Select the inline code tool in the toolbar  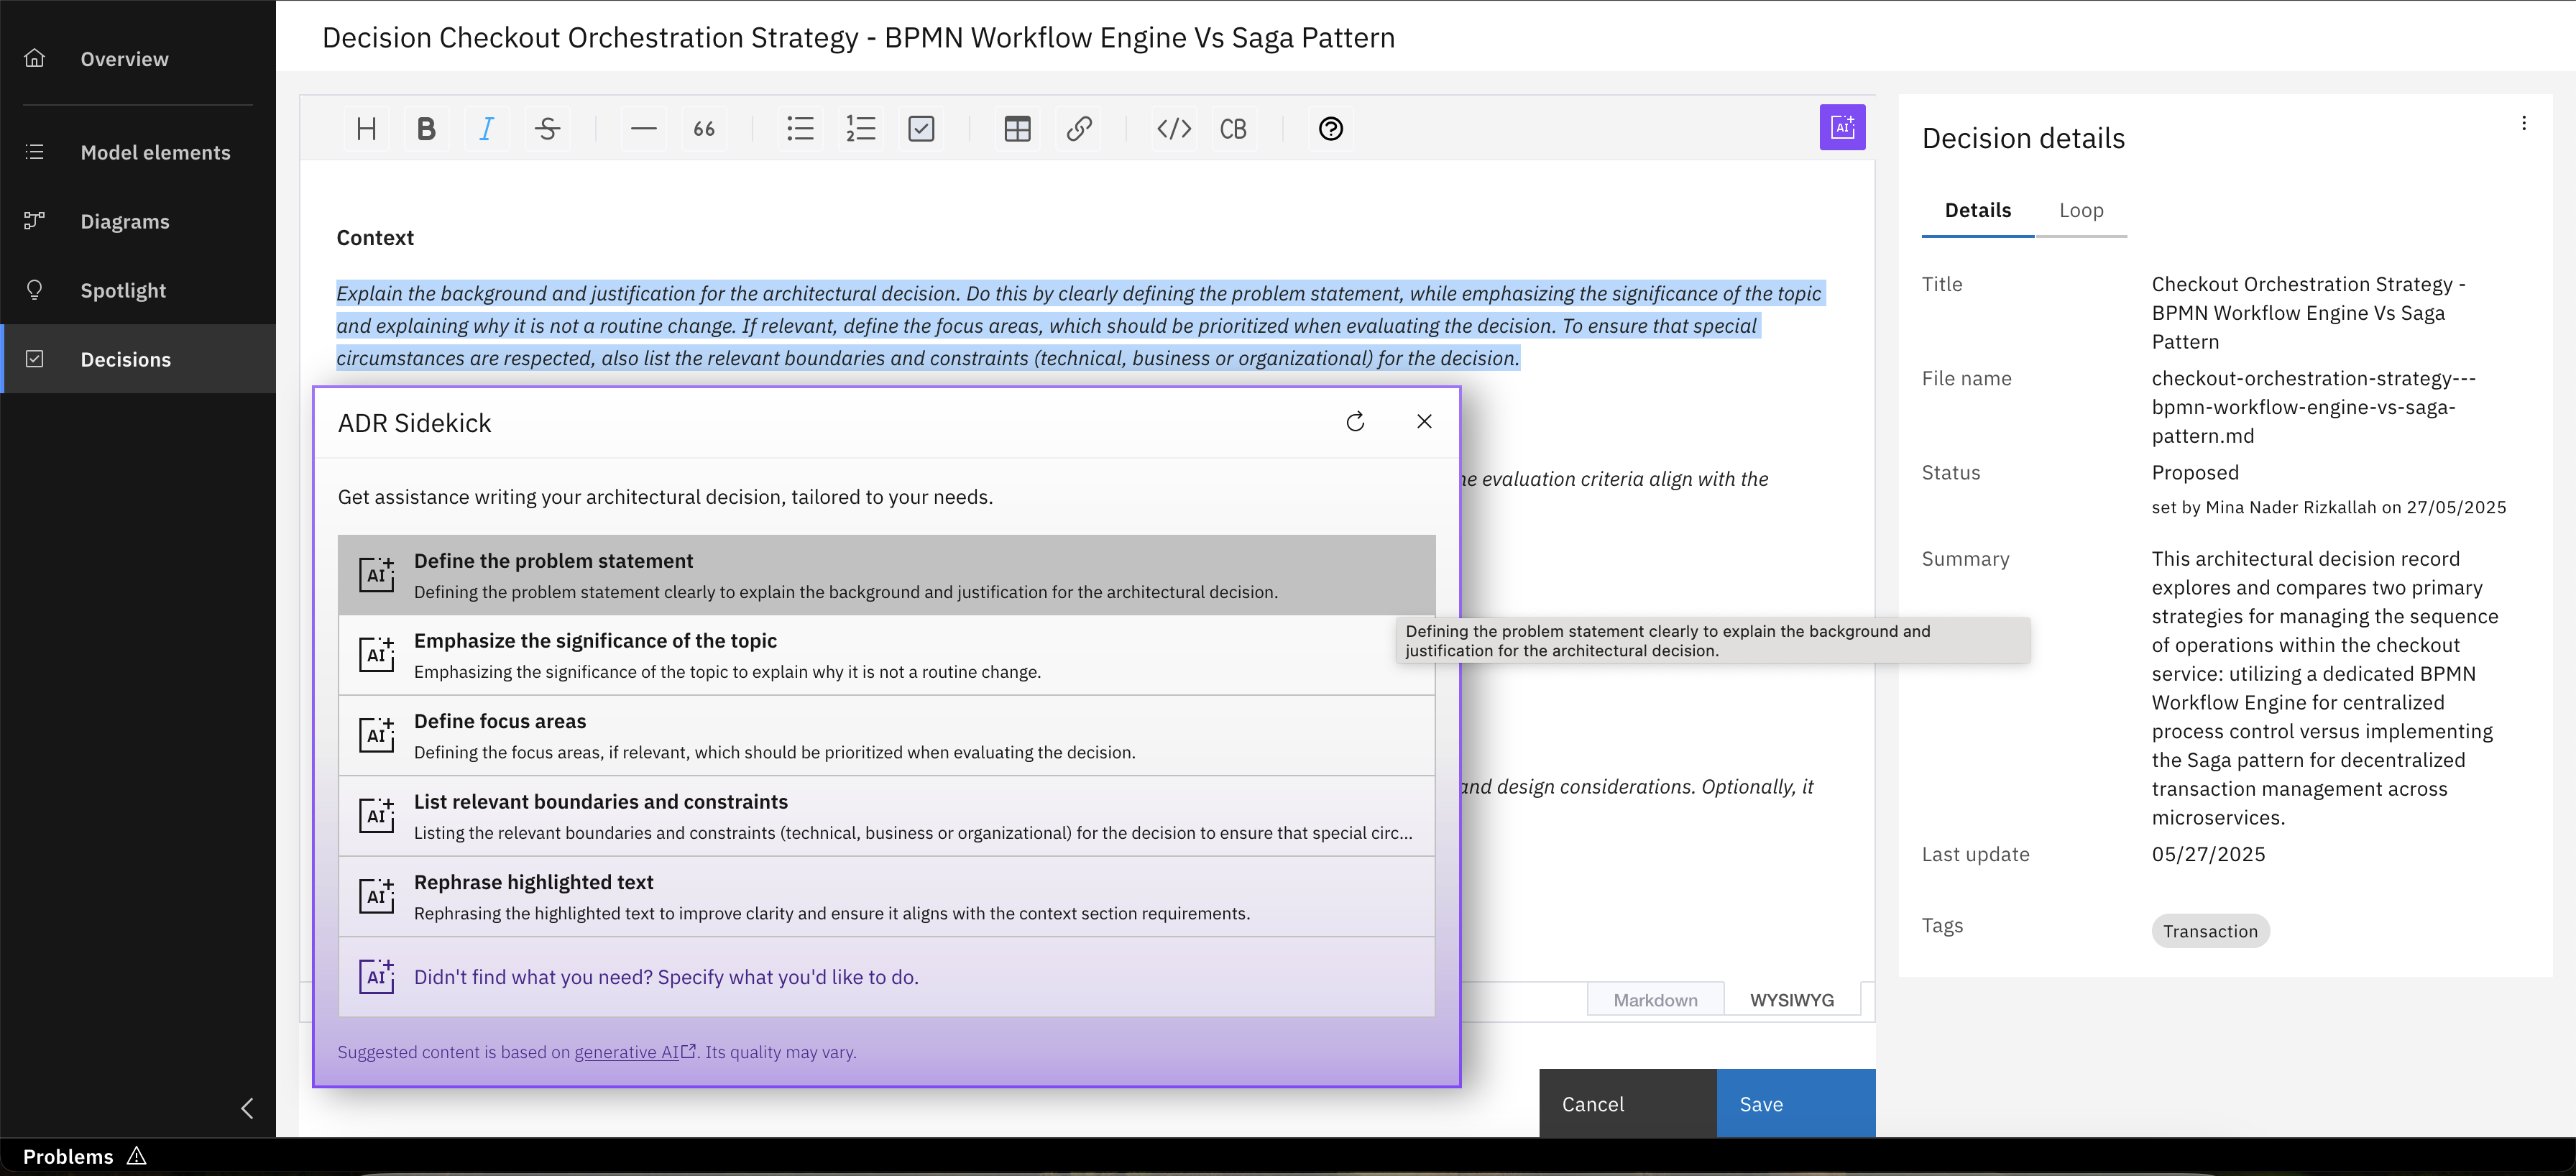pyautogui.click(x=1173, y=128)
